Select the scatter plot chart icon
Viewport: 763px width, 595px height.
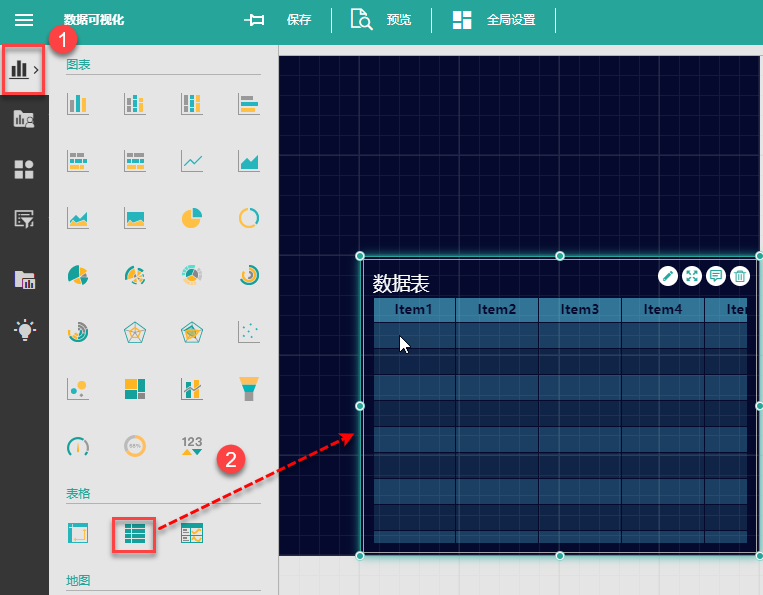point(249,331)
